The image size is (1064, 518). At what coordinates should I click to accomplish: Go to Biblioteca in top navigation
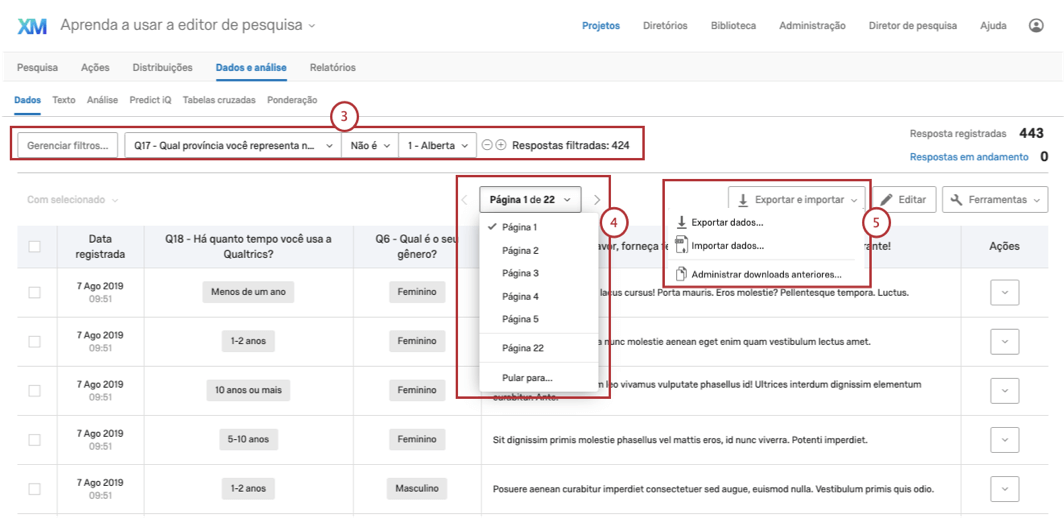click(x=734, y=26)
